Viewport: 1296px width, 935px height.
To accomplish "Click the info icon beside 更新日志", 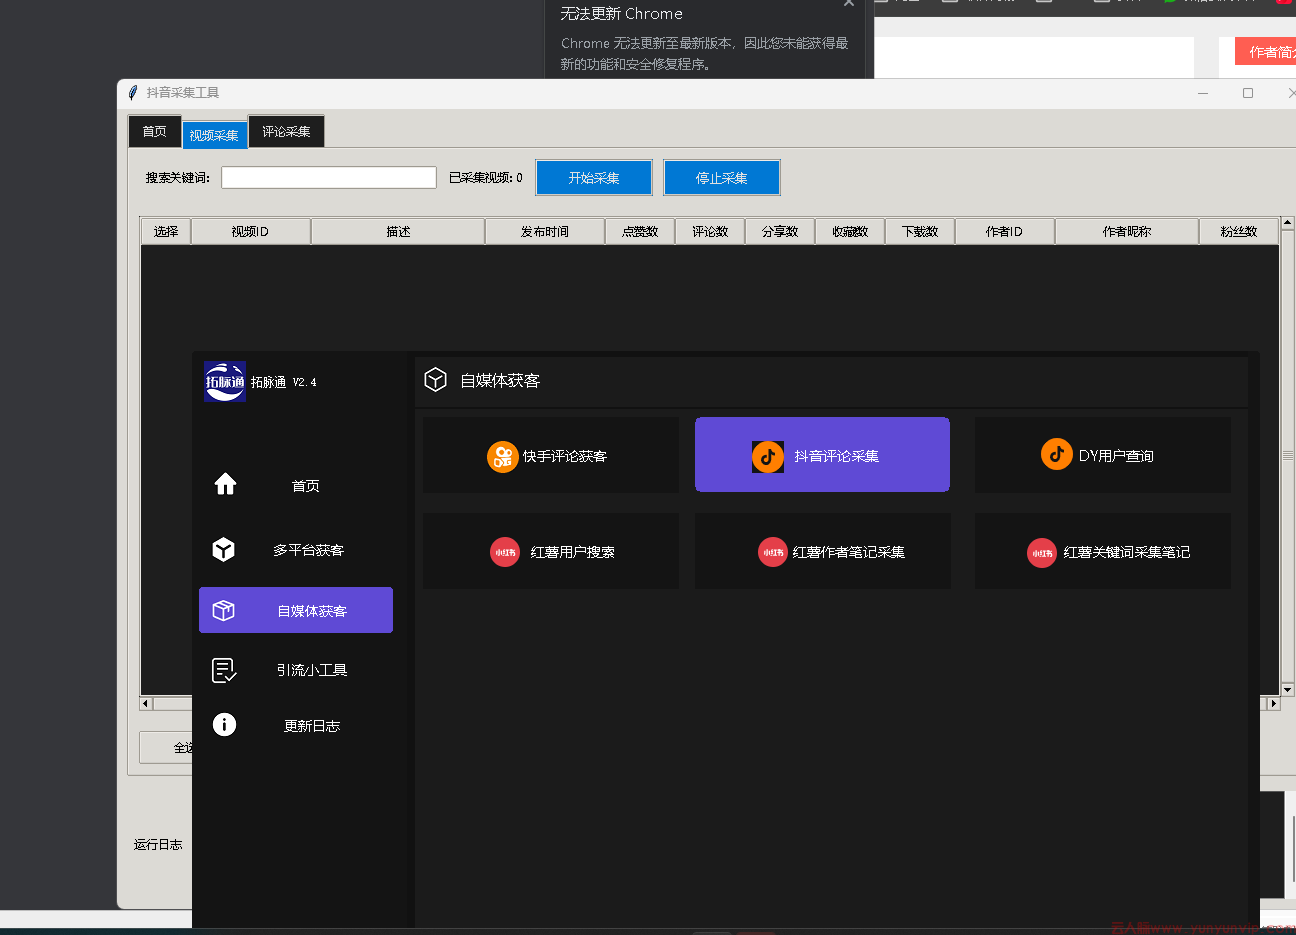I will pos(225,724).
